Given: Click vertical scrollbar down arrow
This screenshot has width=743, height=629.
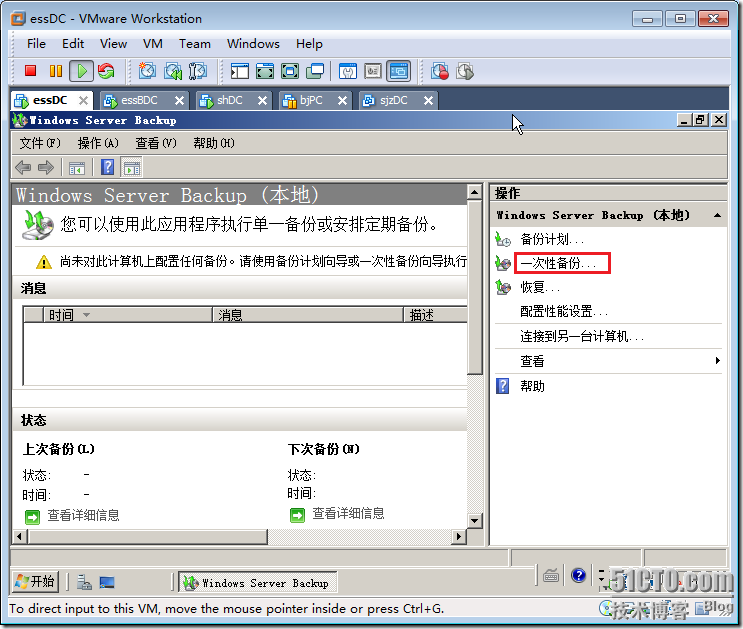Looking at the screenshot, I should [x=474, y=521].
